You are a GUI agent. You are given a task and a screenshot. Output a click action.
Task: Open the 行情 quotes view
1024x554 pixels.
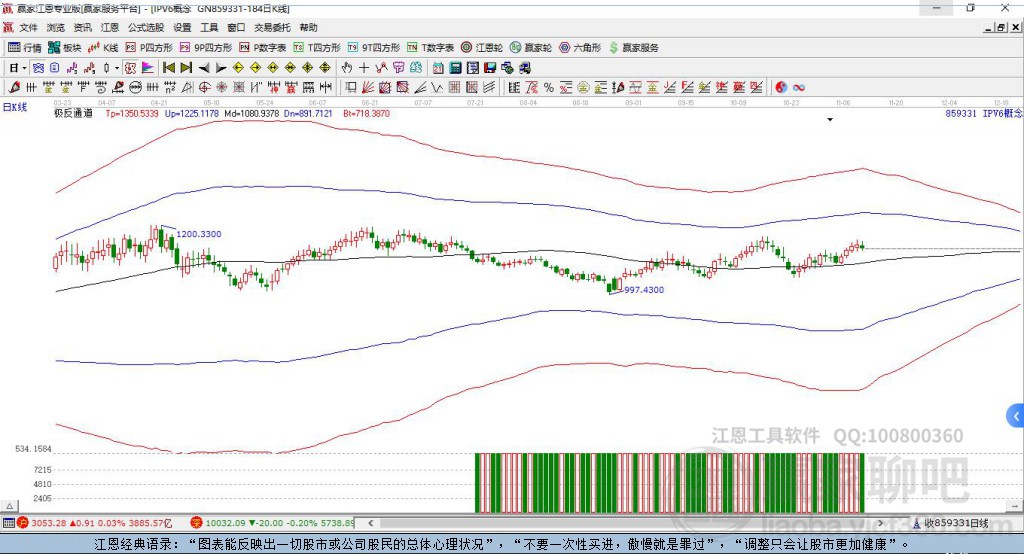(x=24, y=48)
